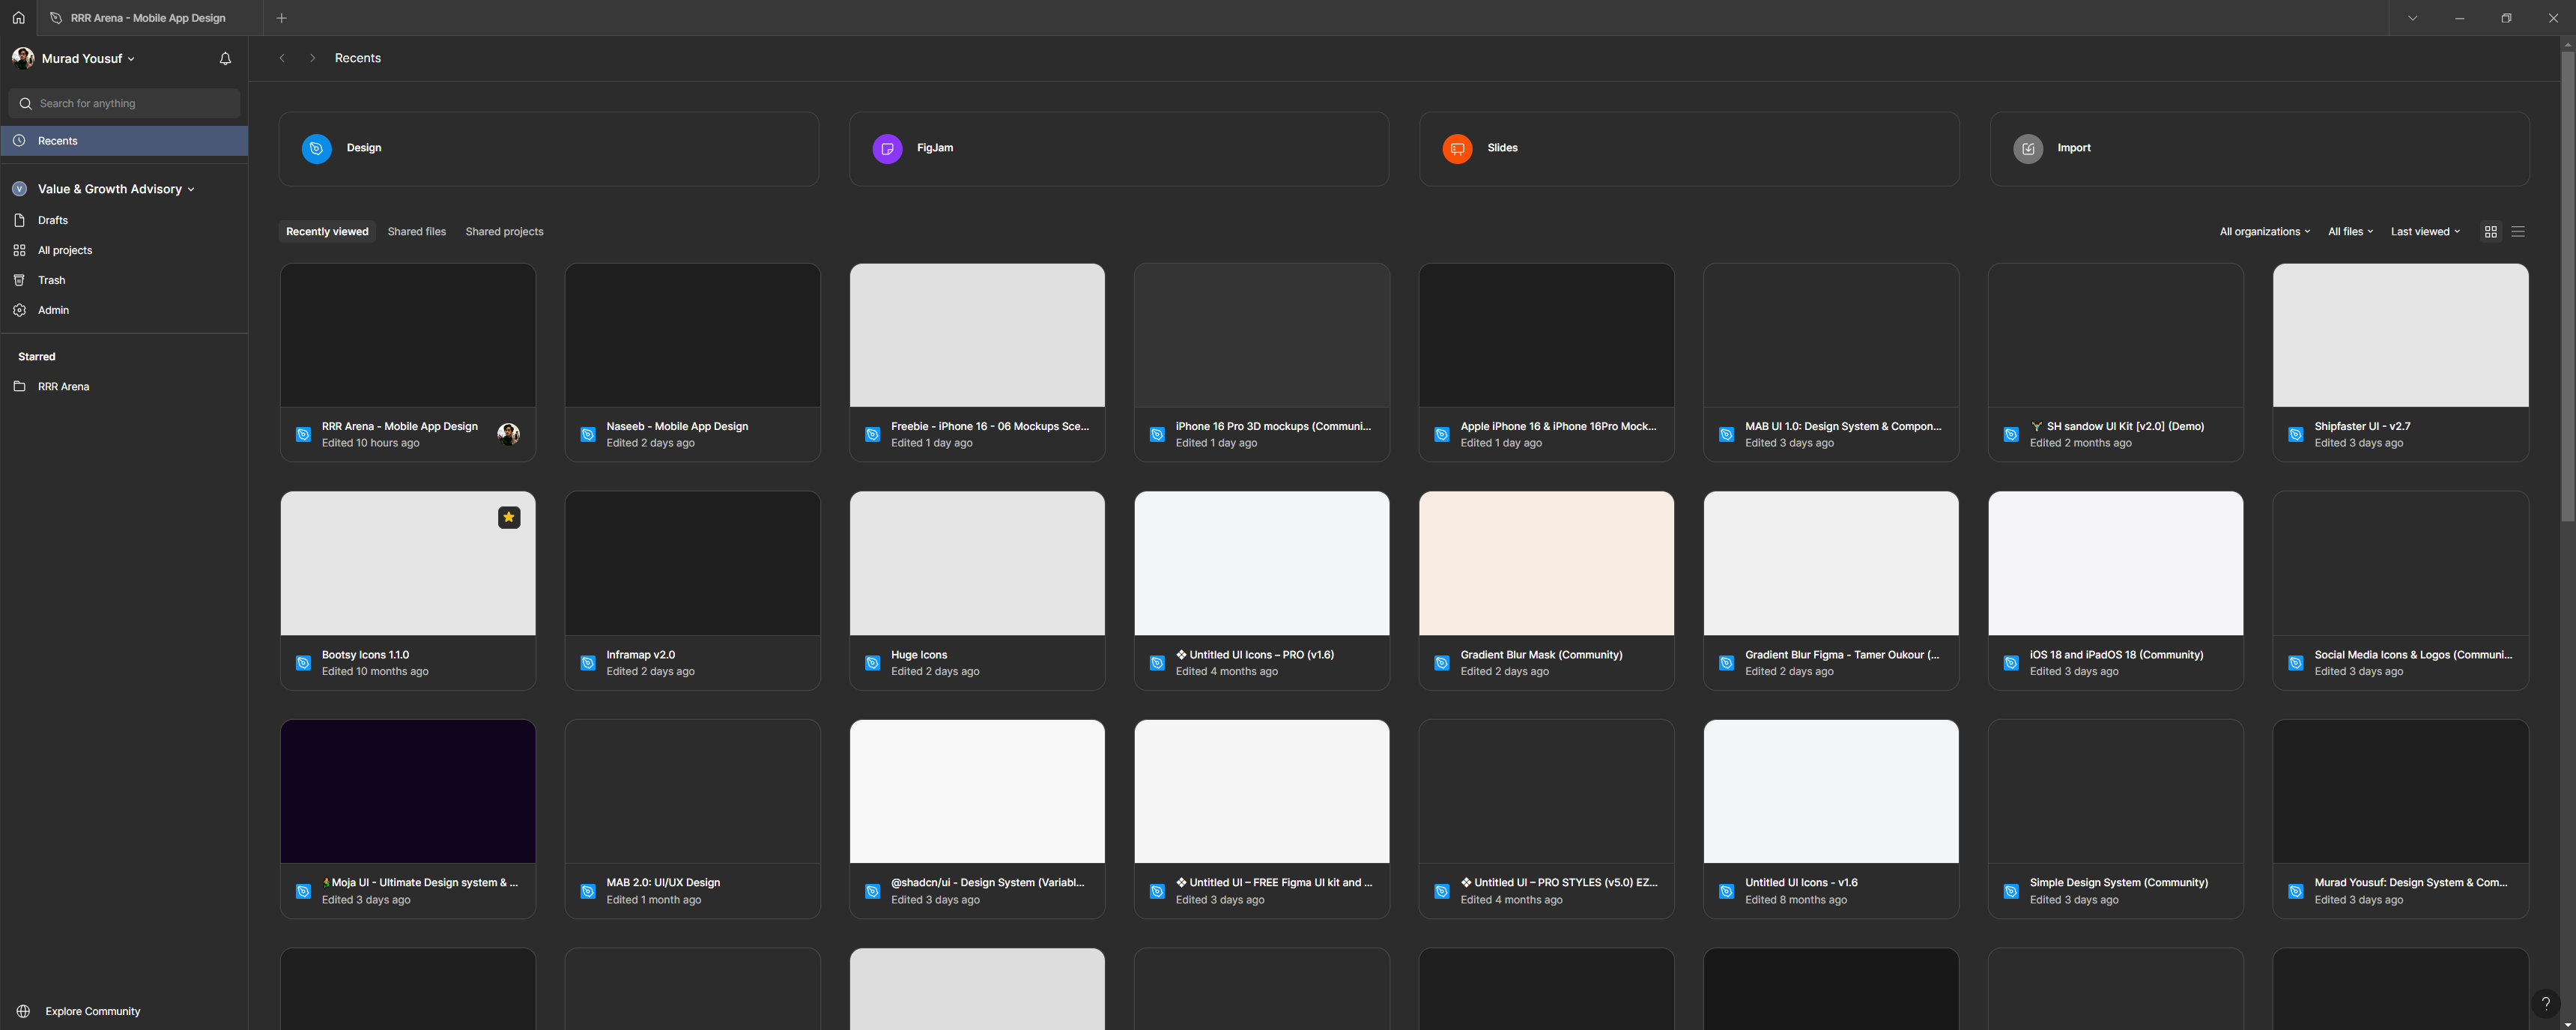The height and width of the screenshot is (1030, 2576).
Task: Click the Trash bin icon
Action: click(x=19, y=280)
